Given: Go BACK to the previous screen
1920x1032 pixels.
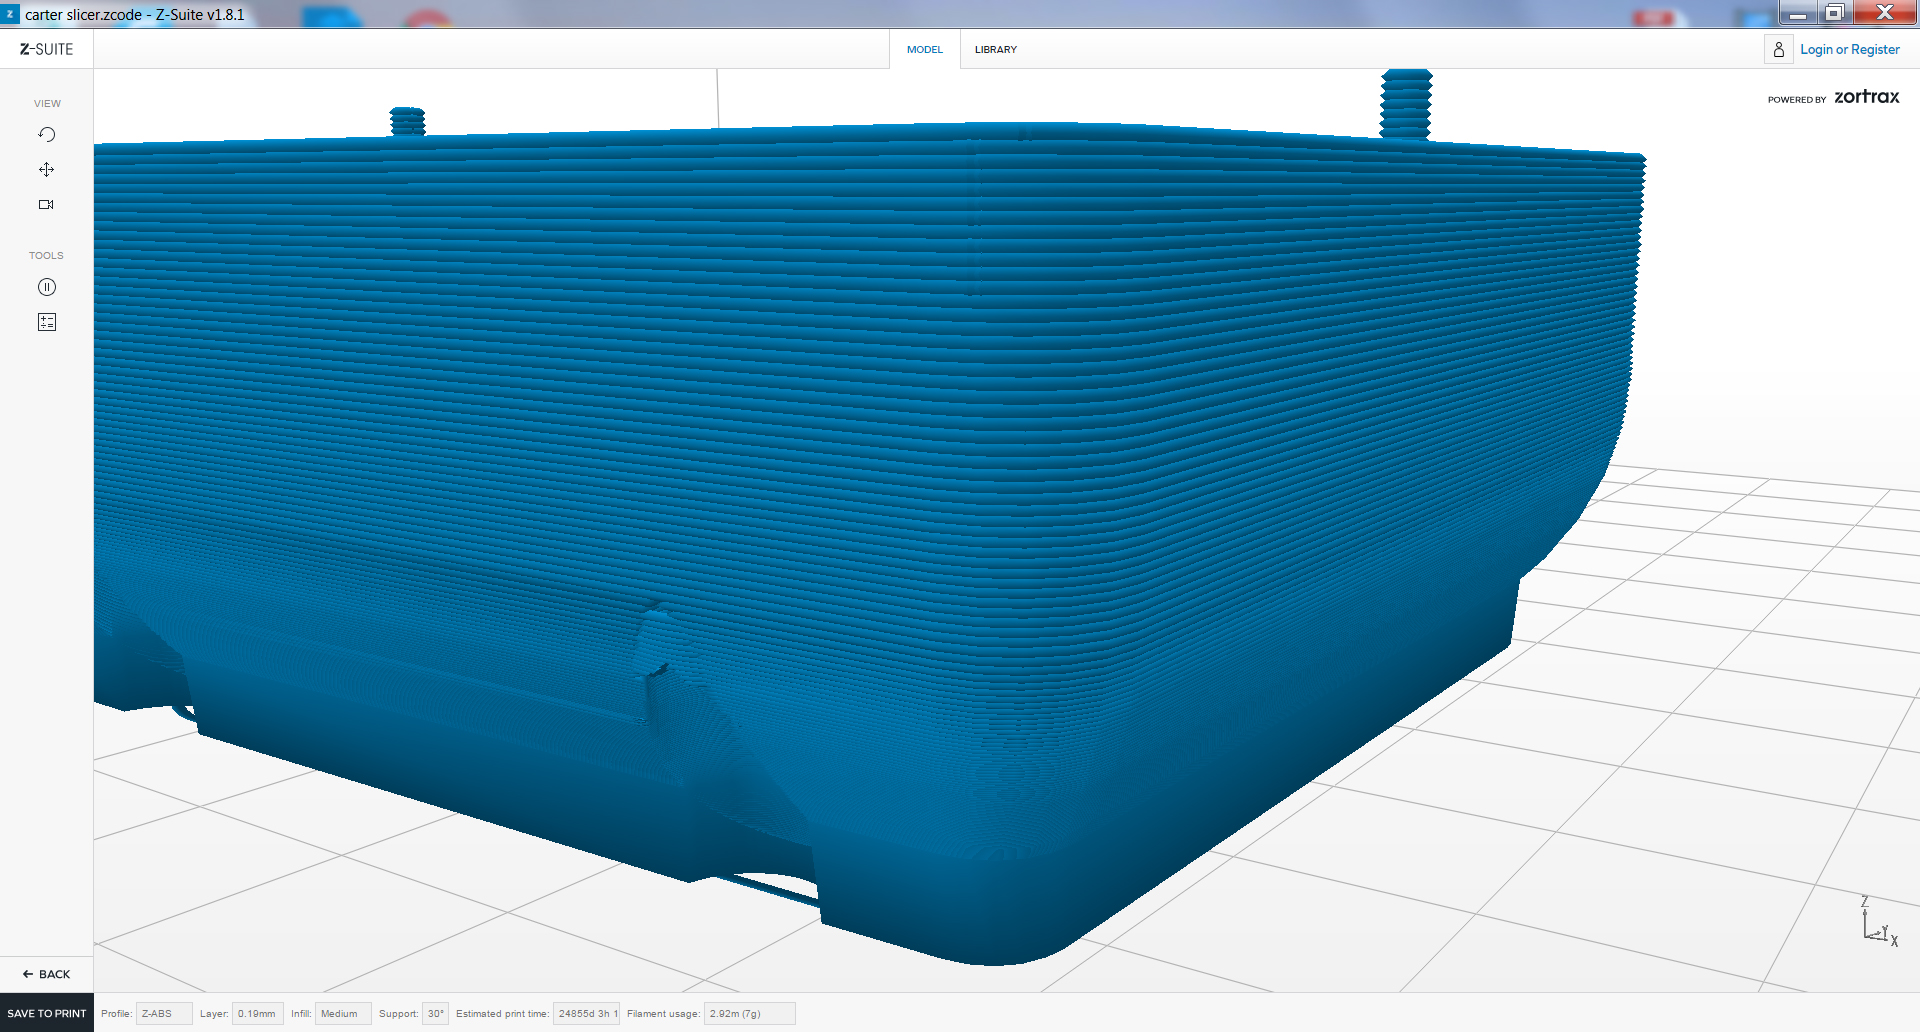Looking at the screenshot, I should (46, 974).
